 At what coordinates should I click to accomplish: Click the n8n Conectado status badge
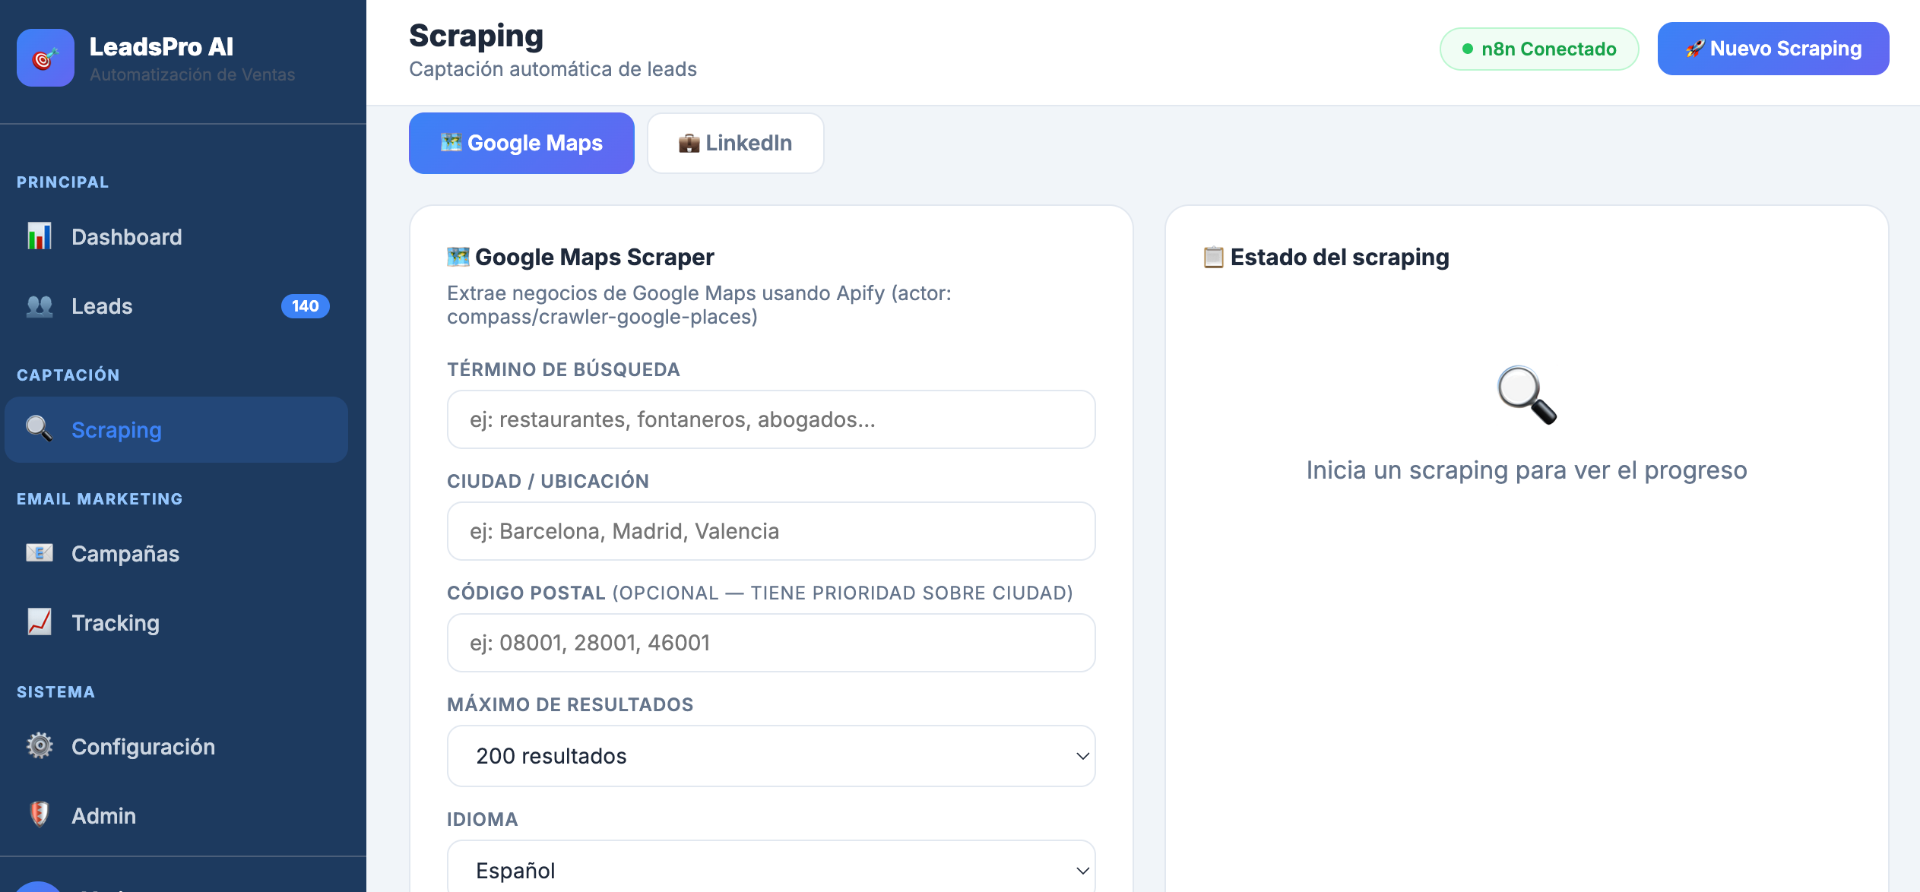pos(1539,49)
